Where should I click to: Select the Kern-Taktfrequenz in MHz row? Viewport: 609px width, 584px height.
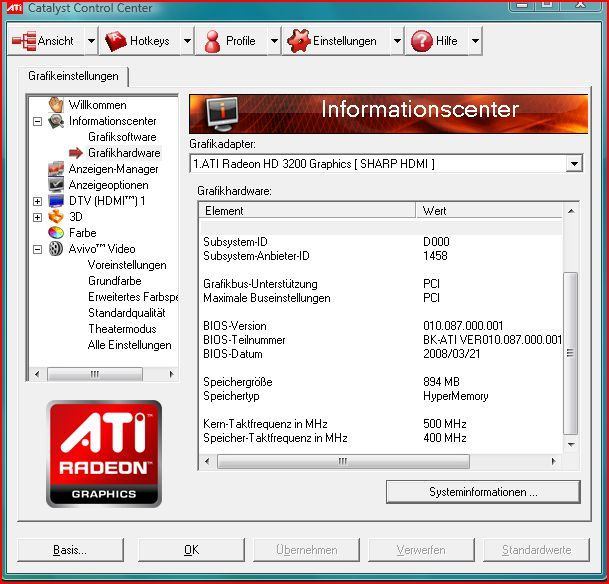point(381,424)
